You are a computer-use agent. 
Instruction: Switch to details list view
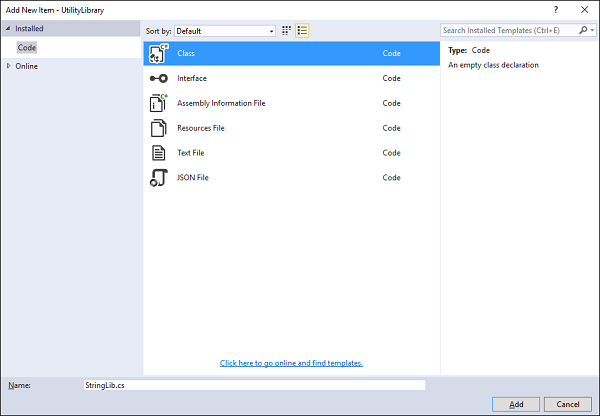coord(302,31)
